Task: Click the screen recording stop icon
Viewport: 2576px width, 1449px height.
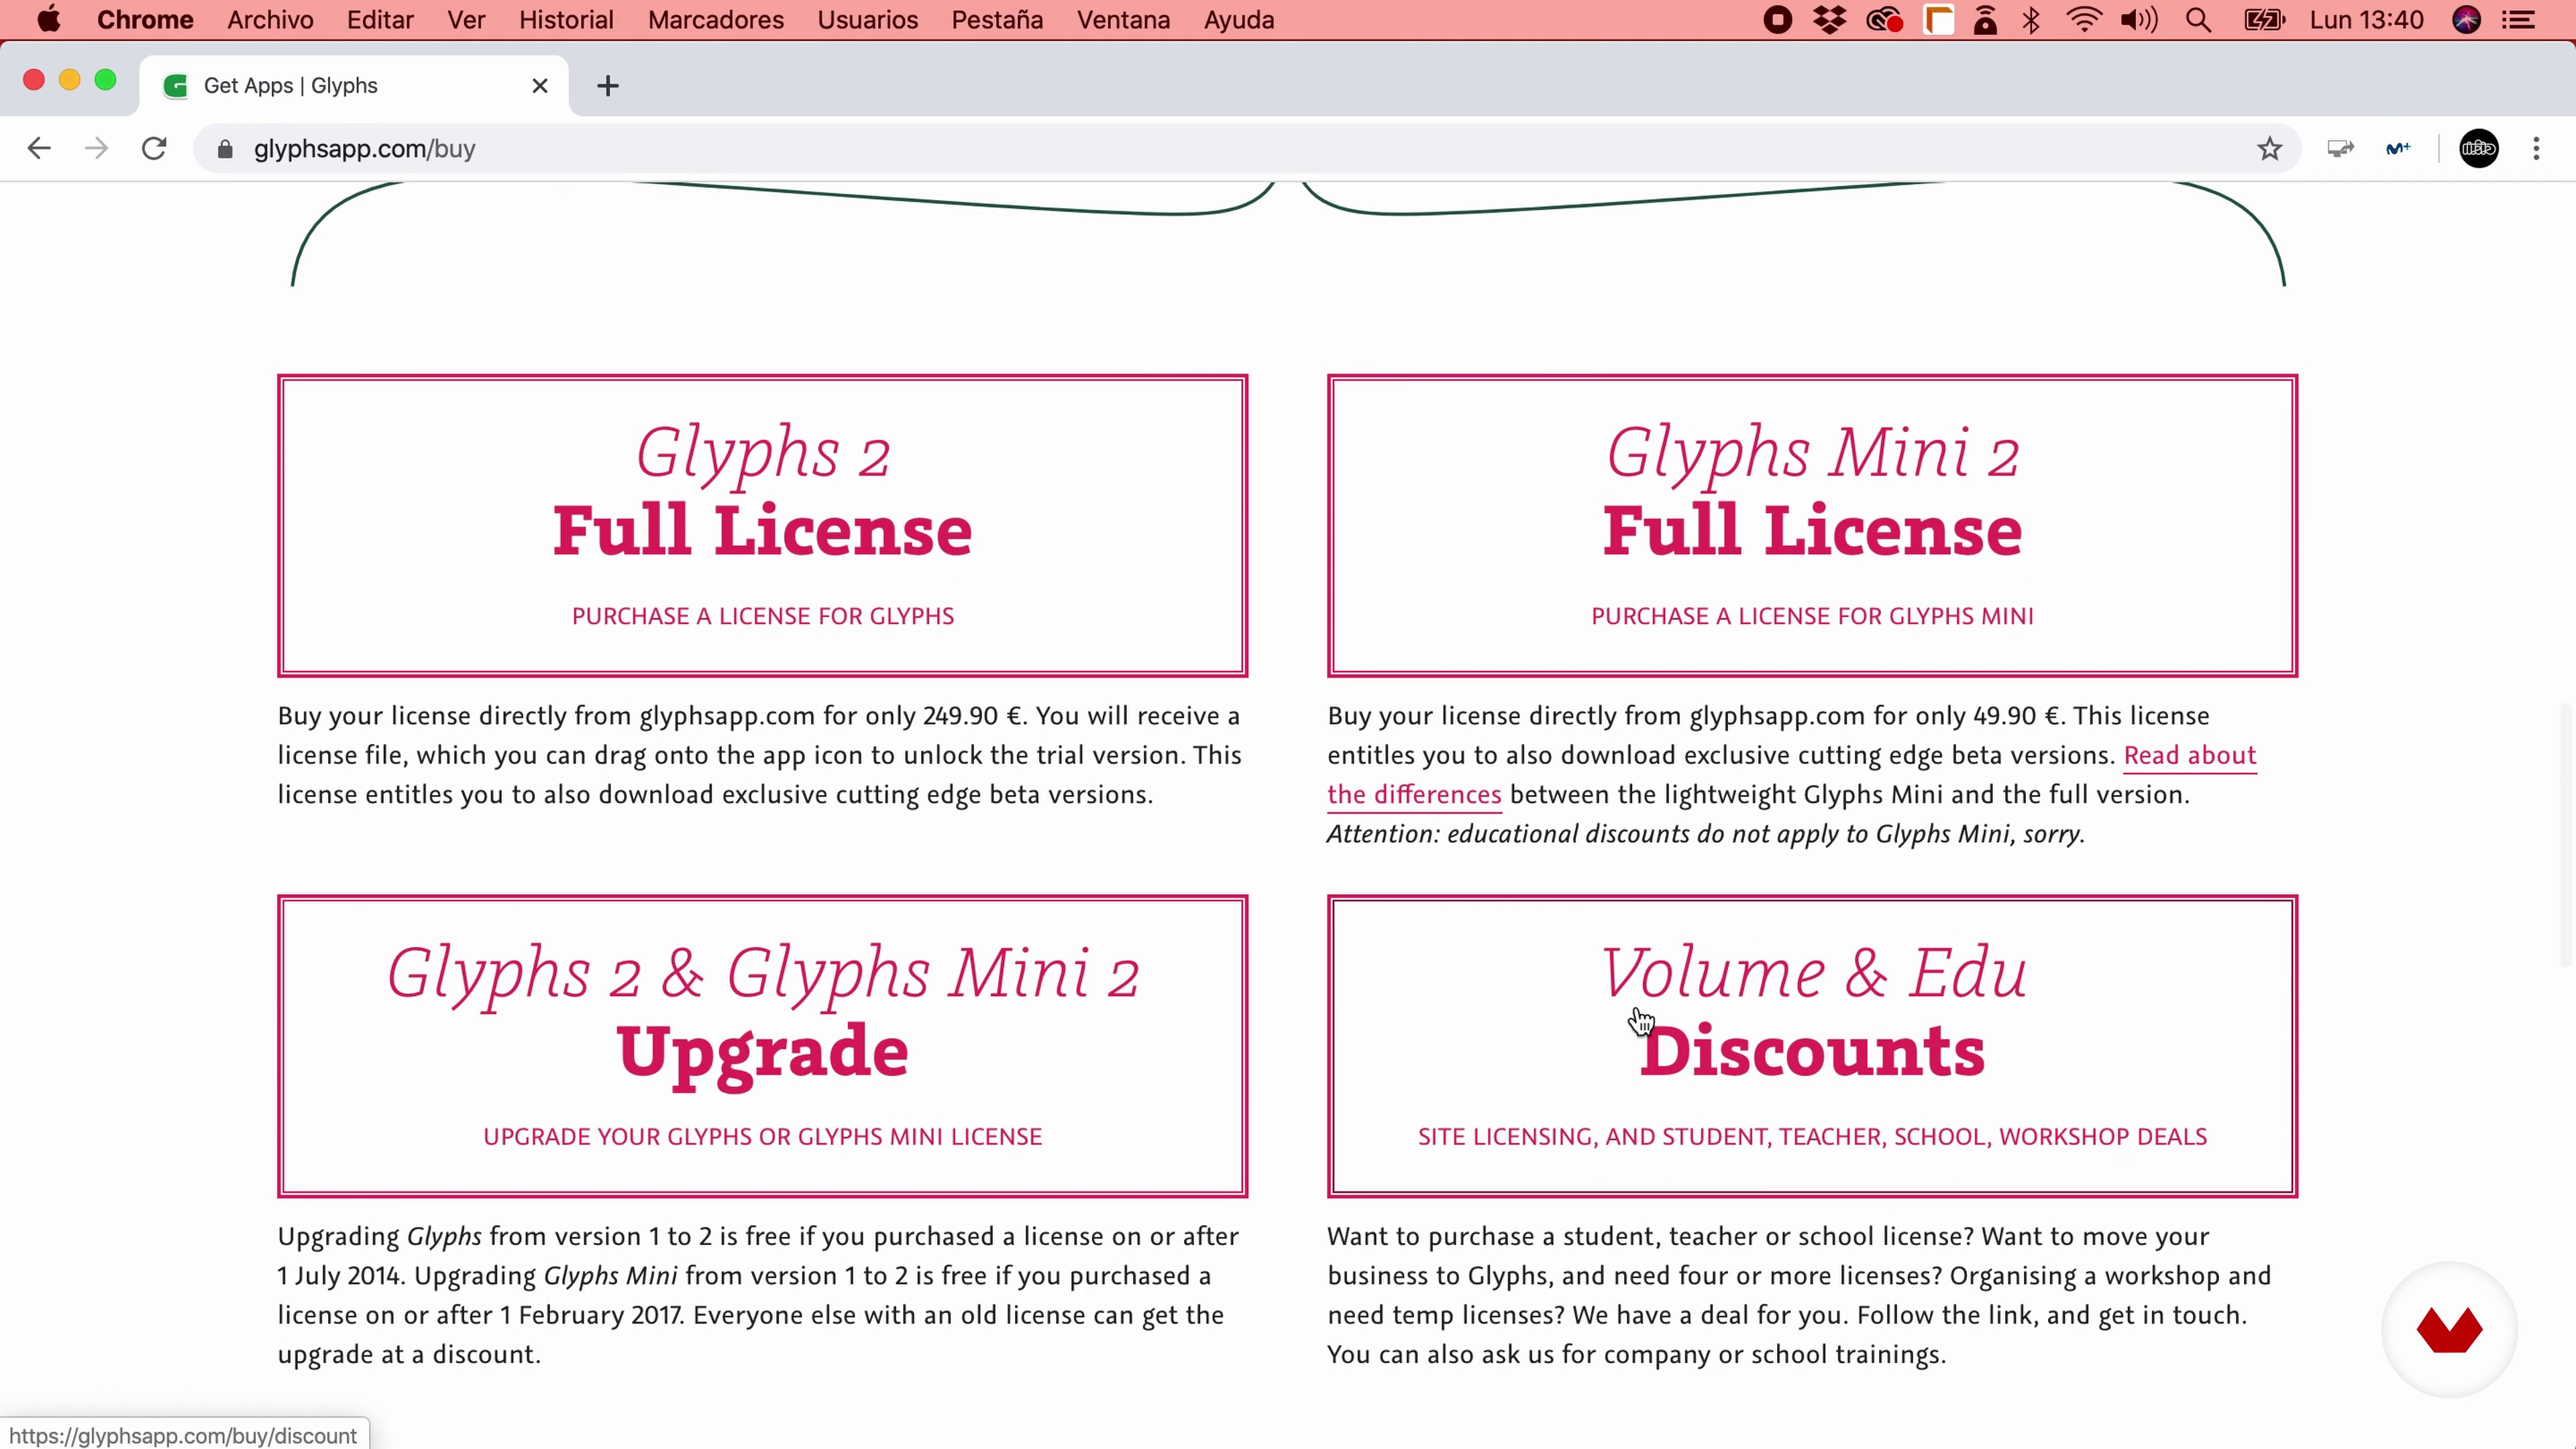Action: [x=1777, y=20]
